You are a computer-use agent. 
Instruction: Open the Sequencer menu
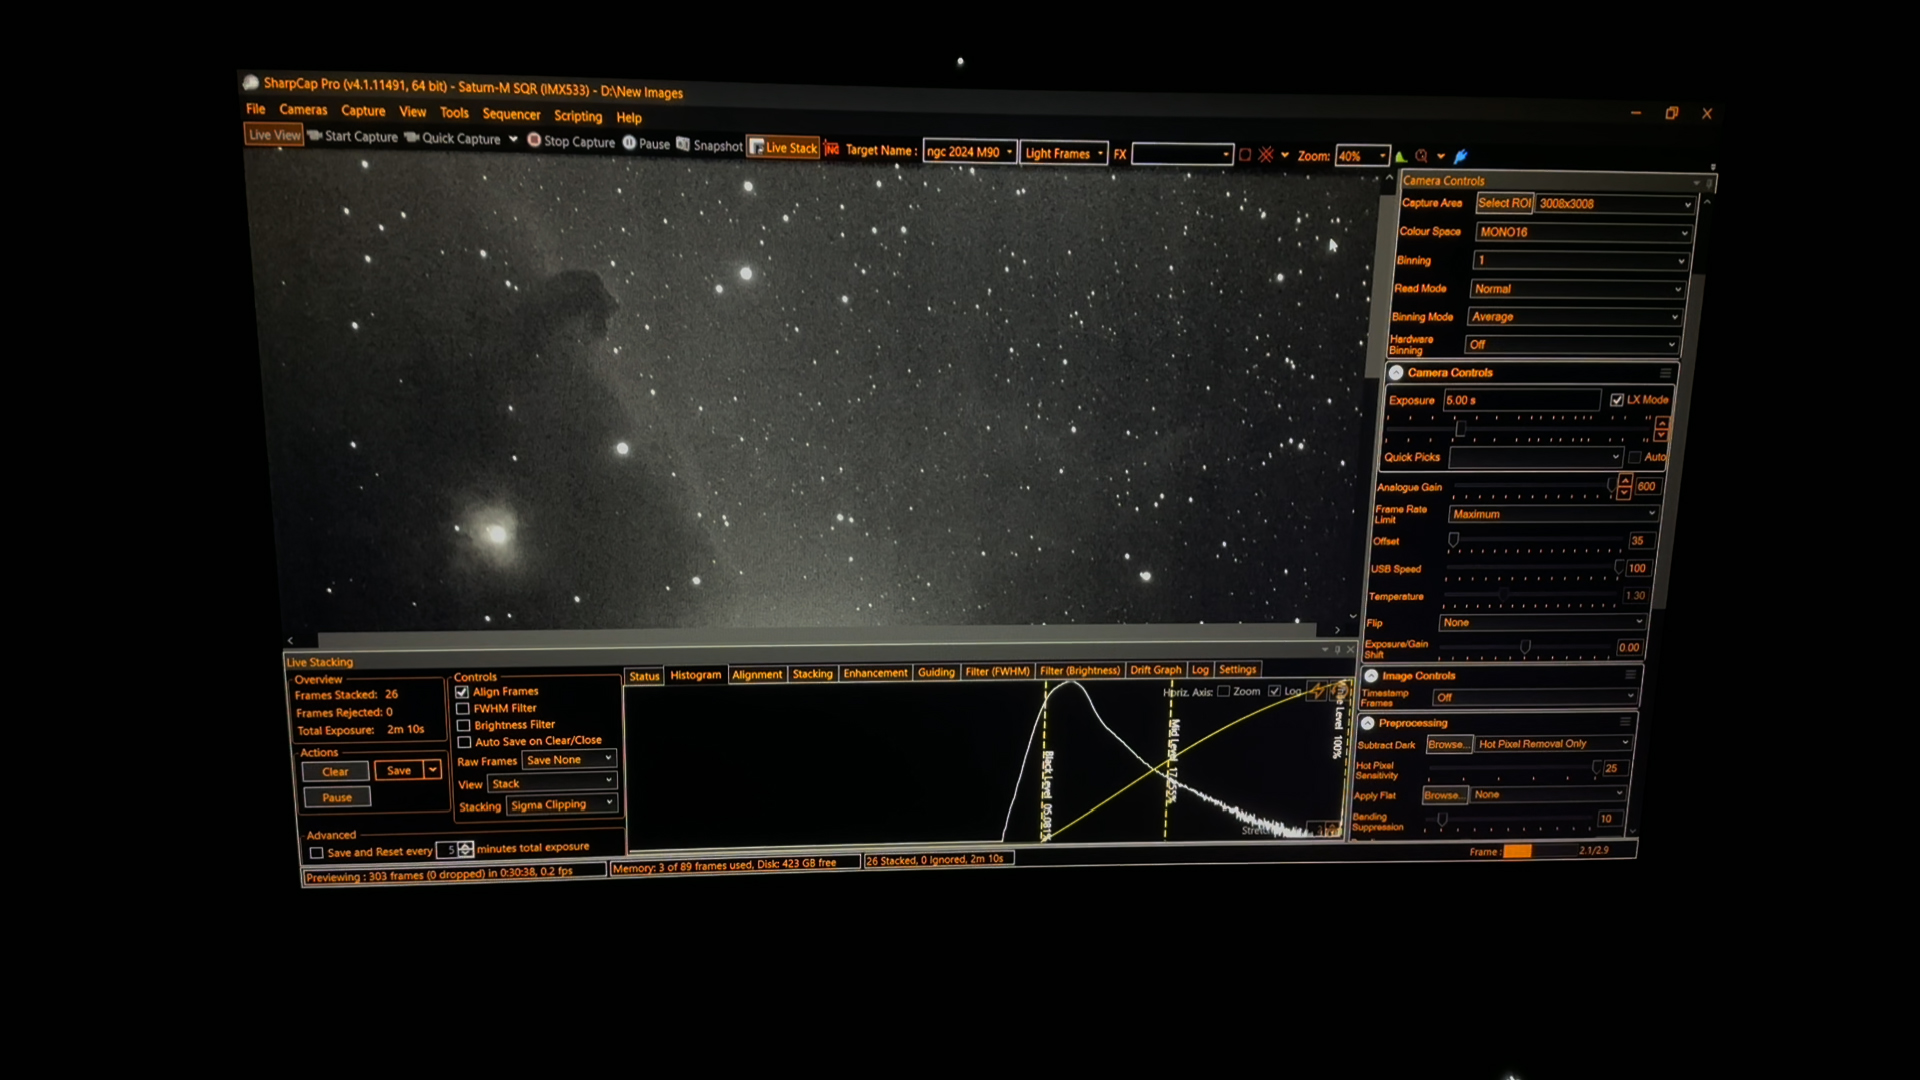coord(511,114)
